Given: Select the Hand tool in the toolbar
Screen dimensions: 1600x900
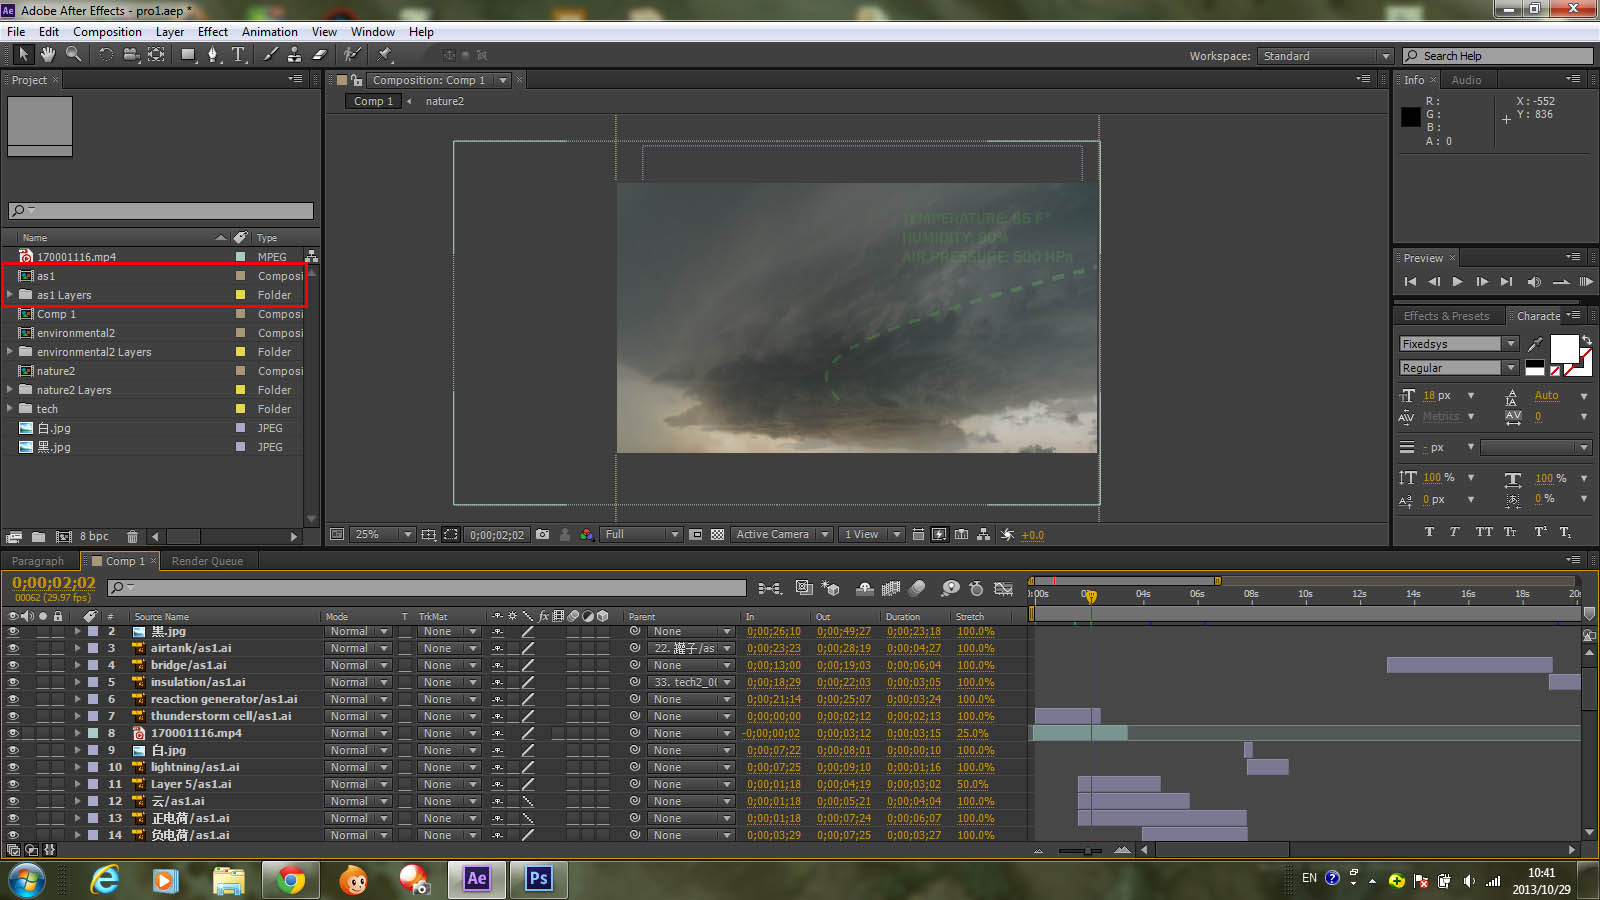Looking at the screenshot, I should pos(47,55).
